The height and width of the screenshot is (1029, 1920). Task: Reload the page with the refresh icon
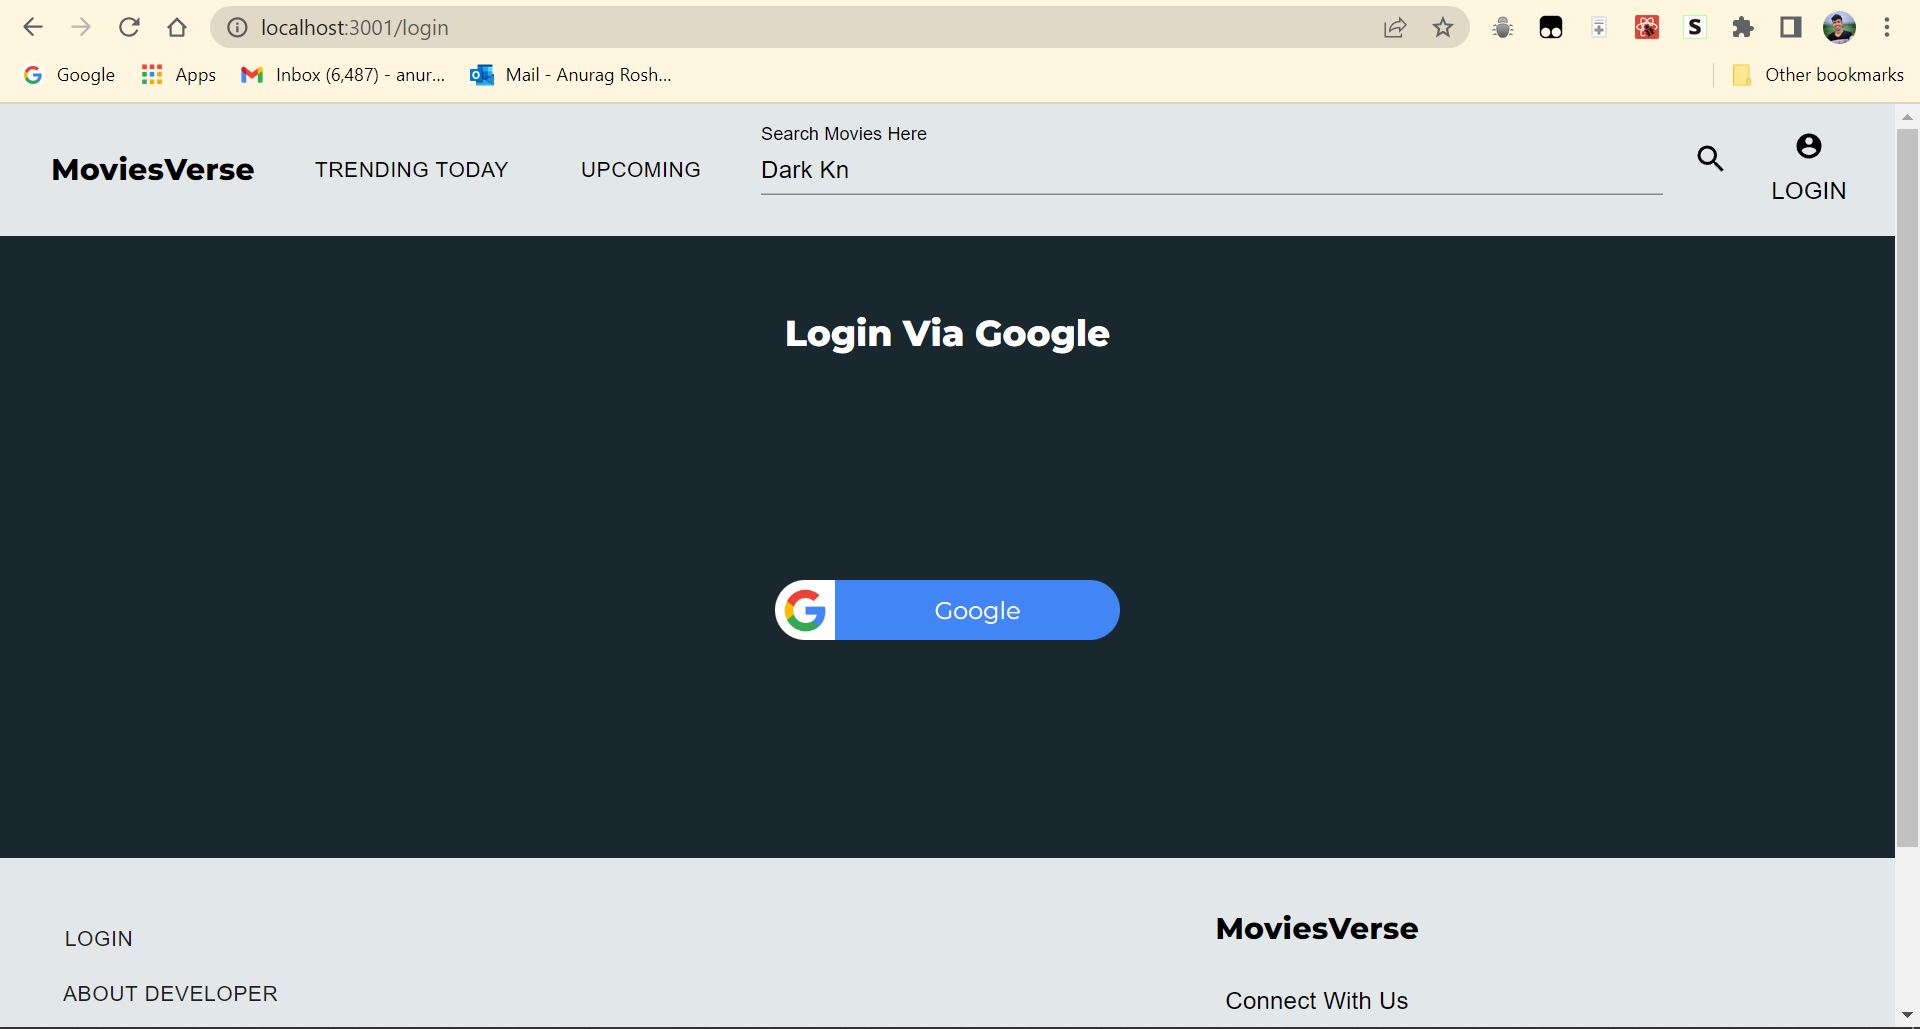[x=129, y=28]
